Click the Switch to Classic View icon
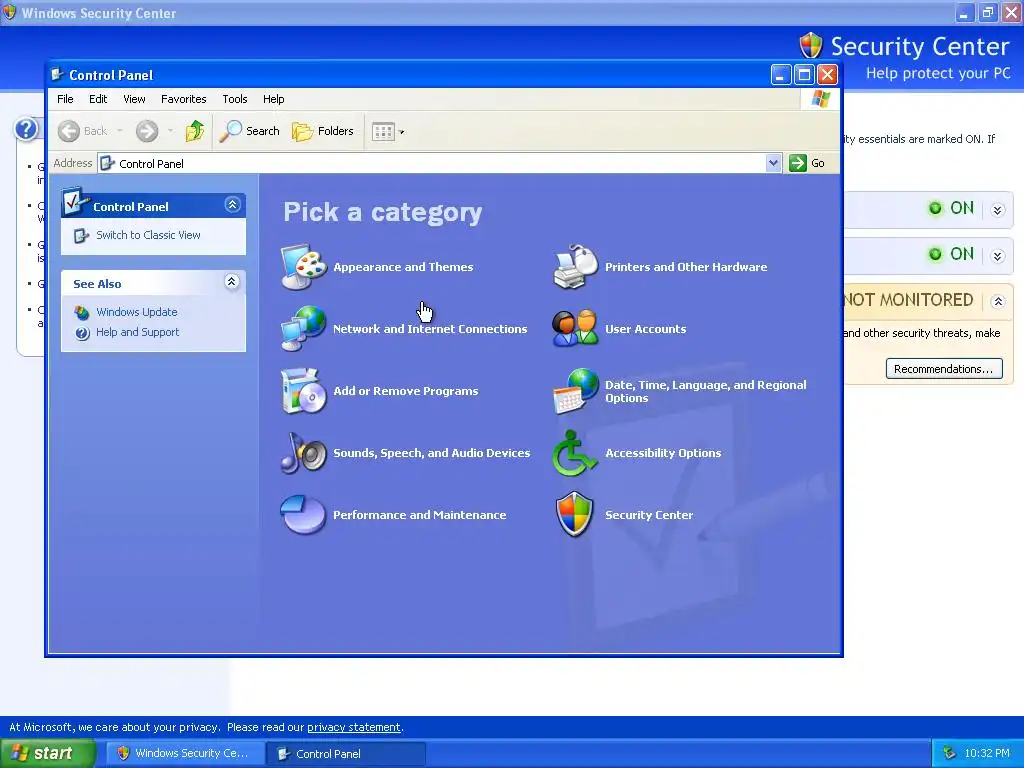The height and width of the screenshot is (768, 1024). pyautogui.click(x=81, y=236)
